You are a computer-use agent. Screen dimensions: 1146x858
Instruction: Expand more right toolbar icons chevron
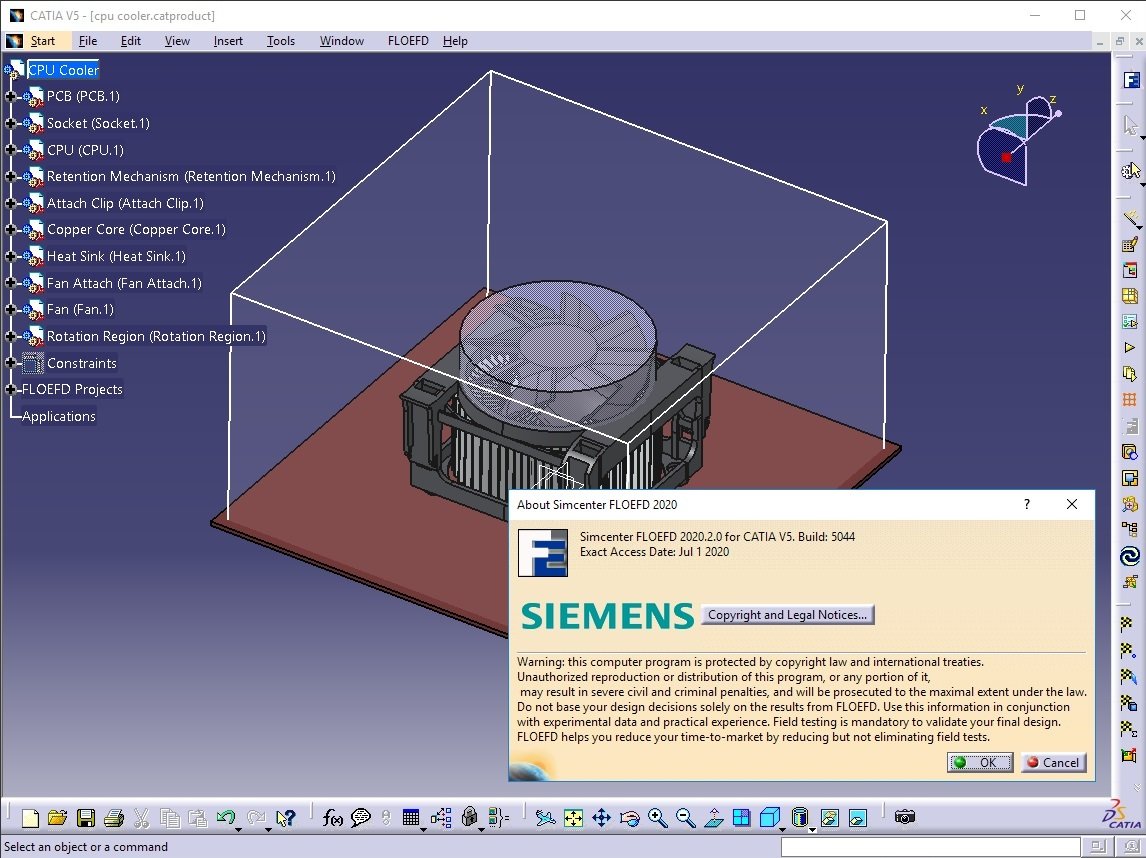coord(1136,788)
